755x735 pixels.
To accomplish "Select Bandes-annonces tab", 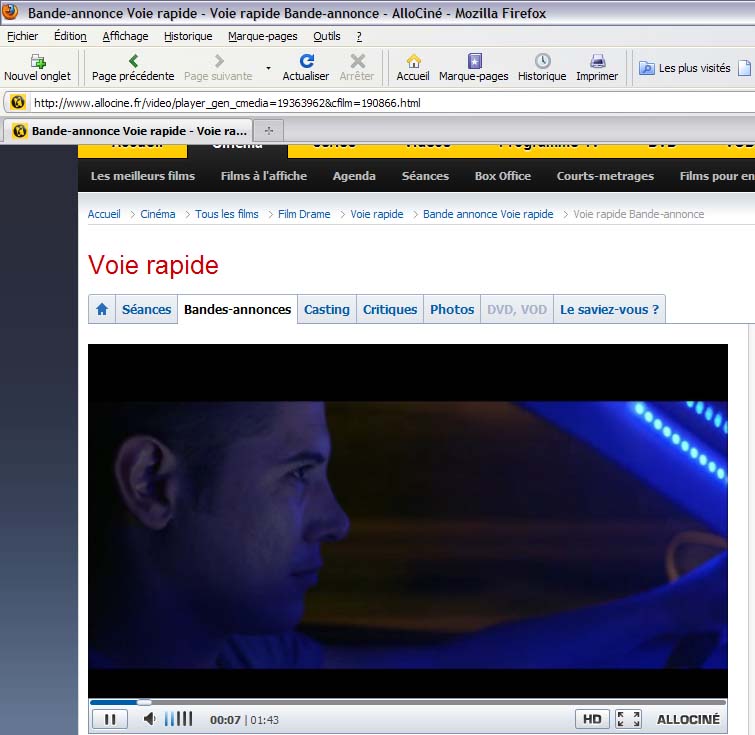I will tap(237, 309).
